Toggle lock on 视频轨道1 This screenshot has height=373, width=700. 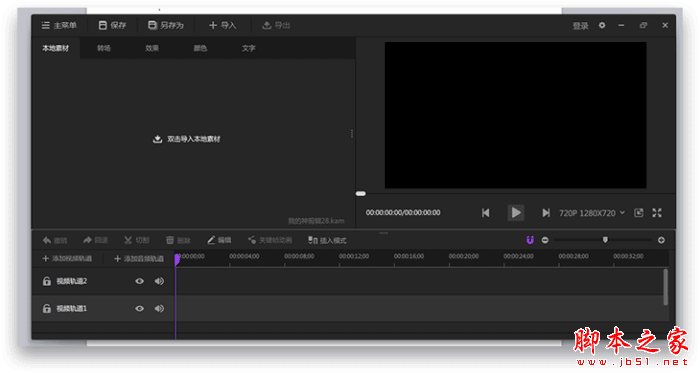(46, 308)
